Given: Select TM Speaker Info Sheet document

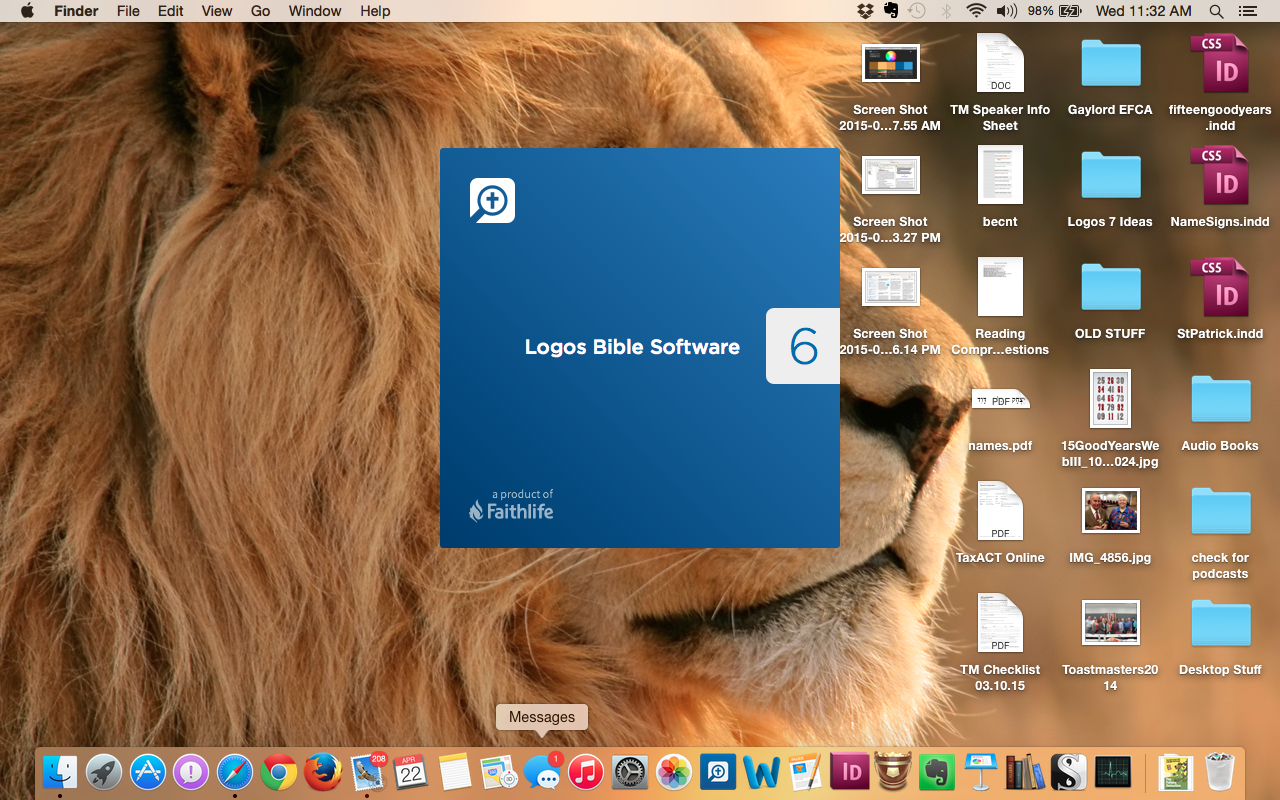Looking at the screenshot, I should [x=1000, y=64].
